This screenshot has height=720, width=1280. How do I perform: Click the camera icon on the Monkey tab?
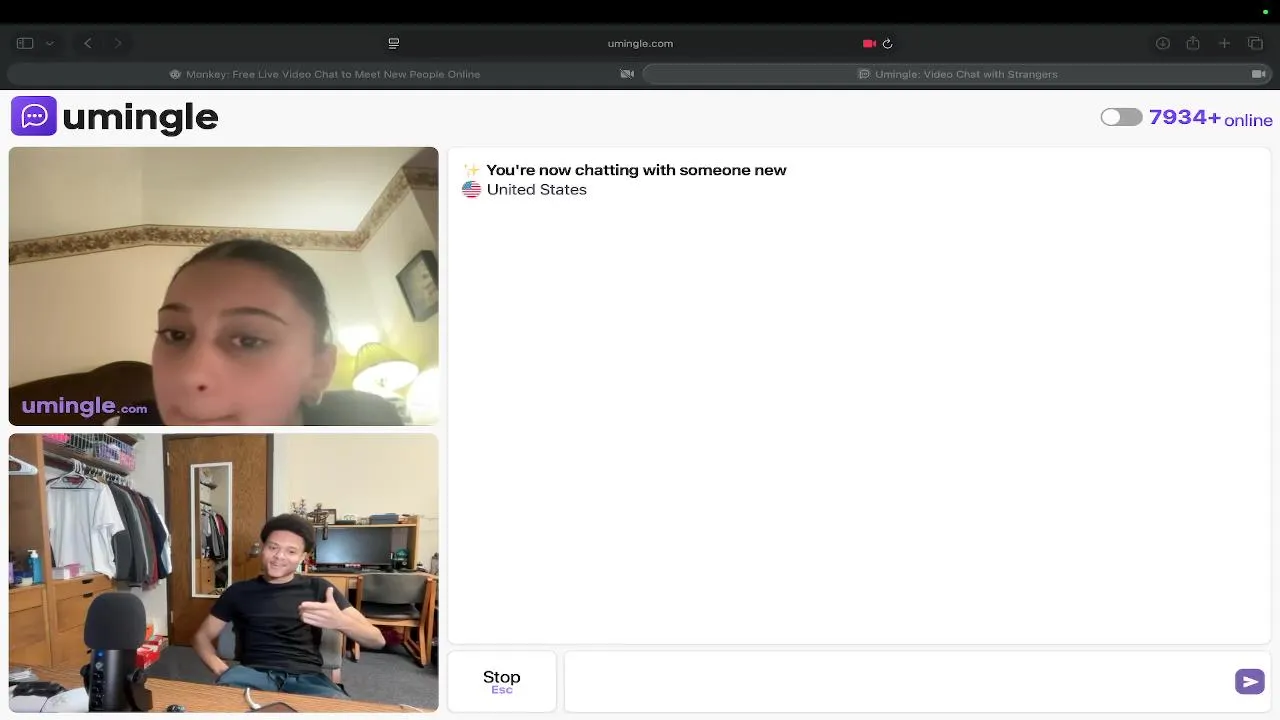pyautogui.click(x=627, y=74)
